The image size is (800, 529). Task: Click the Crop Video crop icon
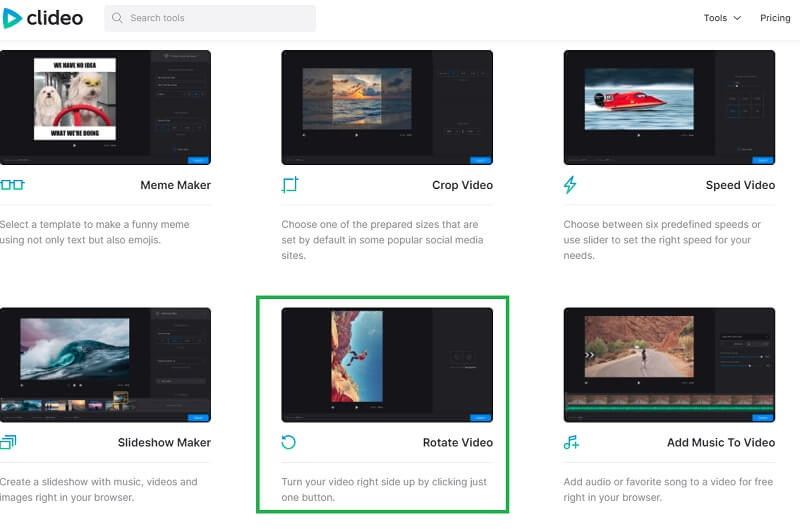pos(291,185)
